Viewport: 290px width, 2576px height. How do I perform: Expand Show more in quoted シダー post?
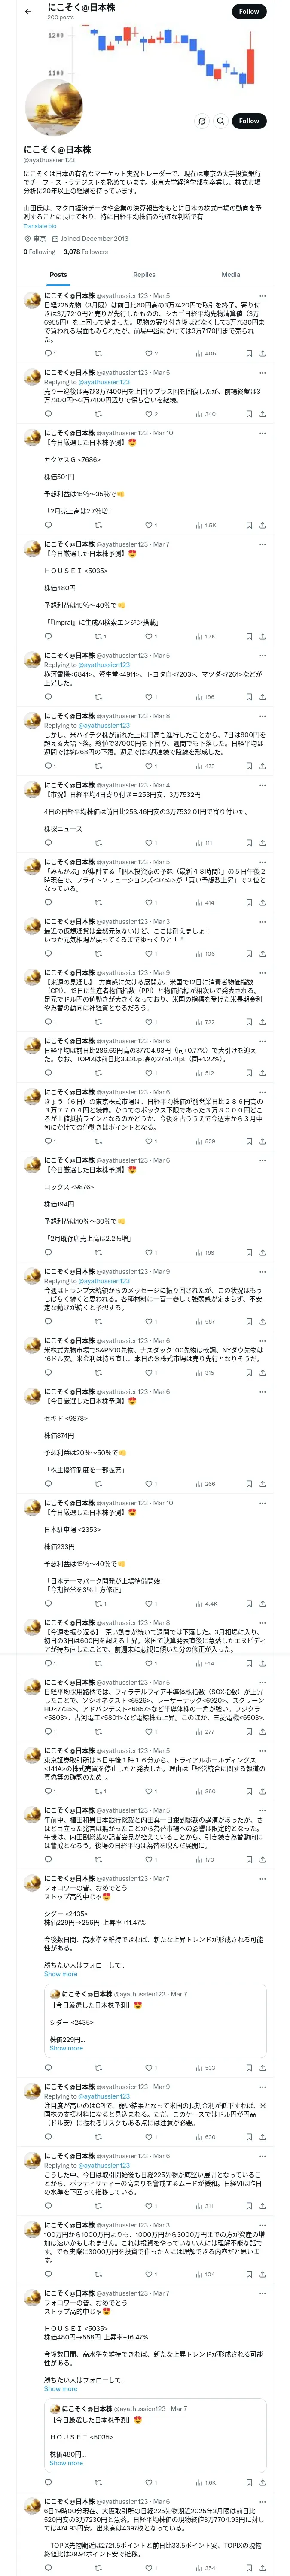click(x=66, y=2021)
